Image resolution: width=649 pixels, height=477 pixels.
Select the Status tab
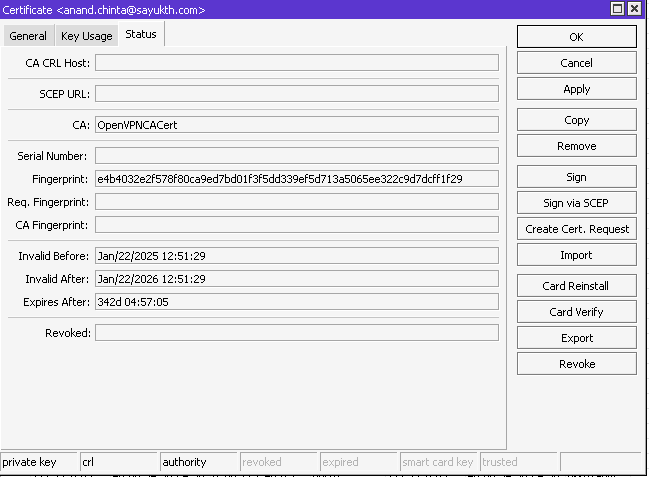click(141, 34)
